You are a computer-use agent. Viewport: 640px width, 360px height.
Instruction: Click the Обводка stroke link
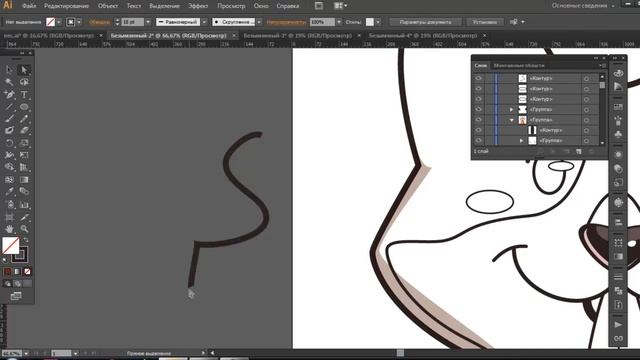click(x=99, y=22)
